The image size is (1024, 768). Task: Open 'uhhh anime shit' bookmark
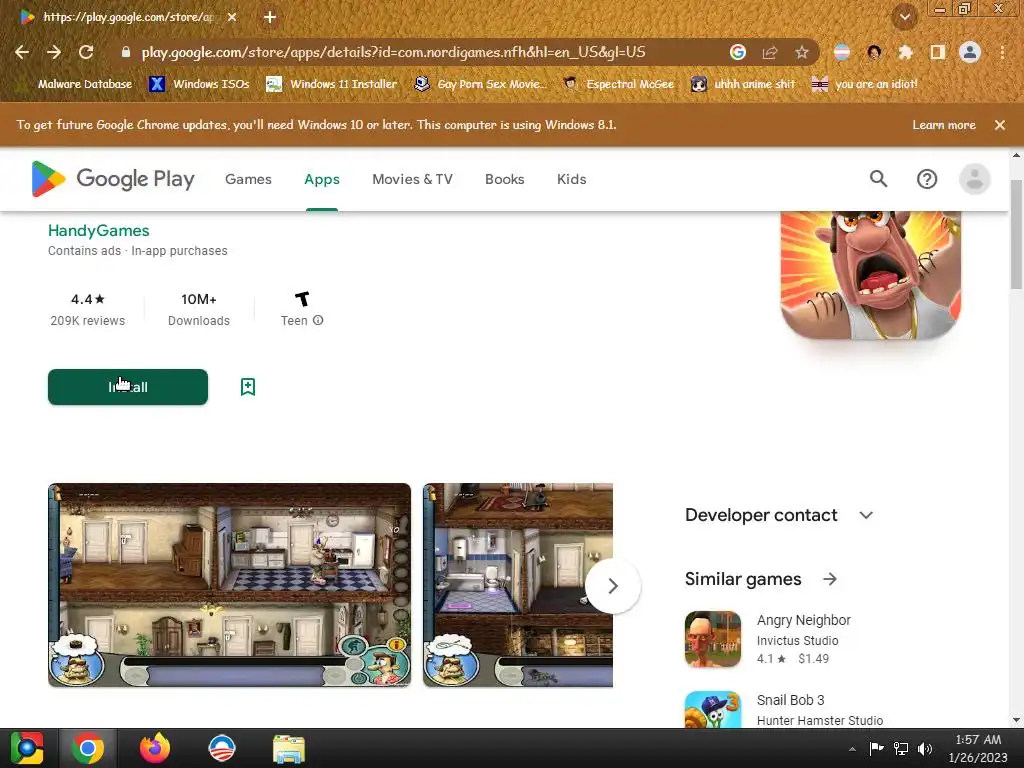tap(743, 84)
